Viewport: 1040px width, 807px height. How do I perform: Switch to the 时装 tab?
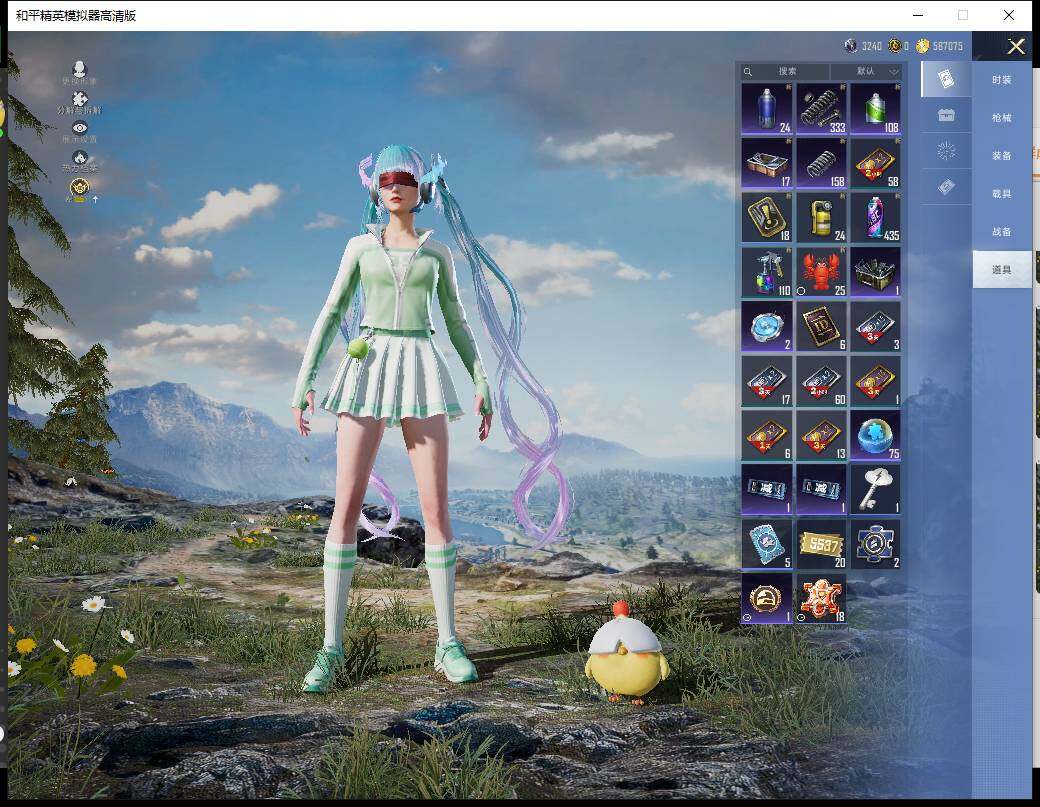pyautogui.click(x=1001, y=80)
